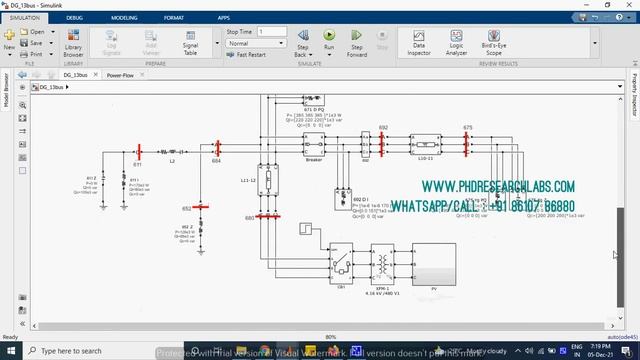The image size is (640, 360).
Task: Close the Power-Flow tab
Action: [142, 75]
